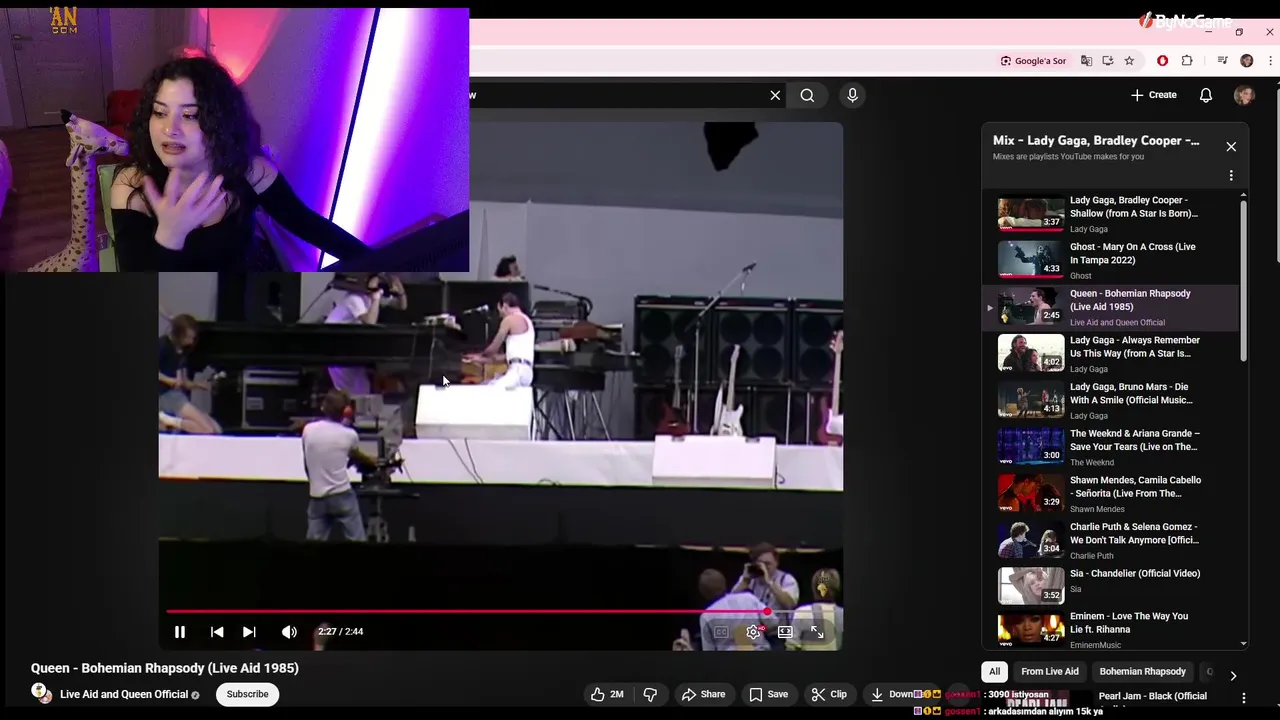Dislike the video
This screenshot has width=1280, height=720.
[x=650, y=694]
